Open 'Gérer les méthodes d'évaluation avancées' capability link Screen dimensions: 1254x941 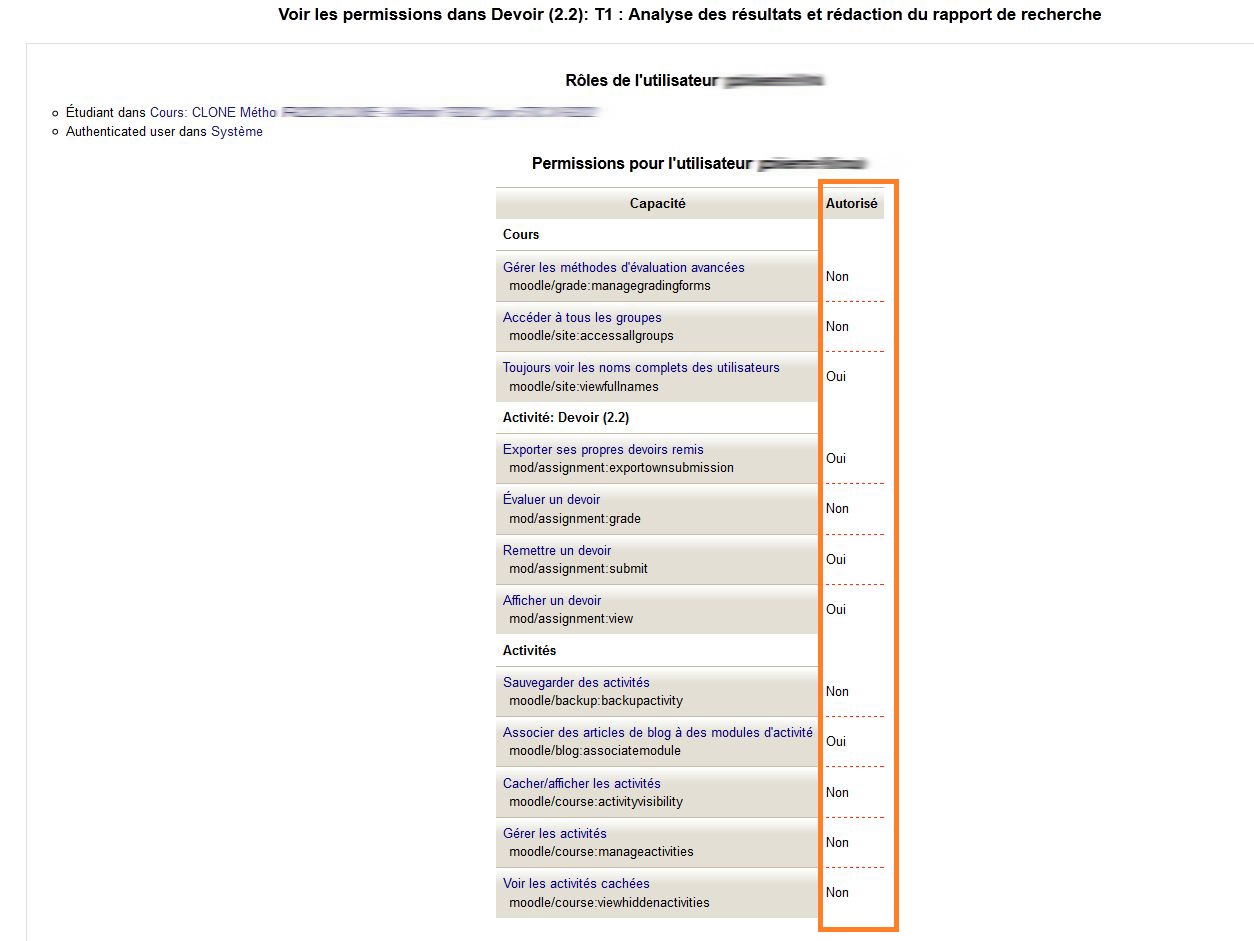point(623,267)
